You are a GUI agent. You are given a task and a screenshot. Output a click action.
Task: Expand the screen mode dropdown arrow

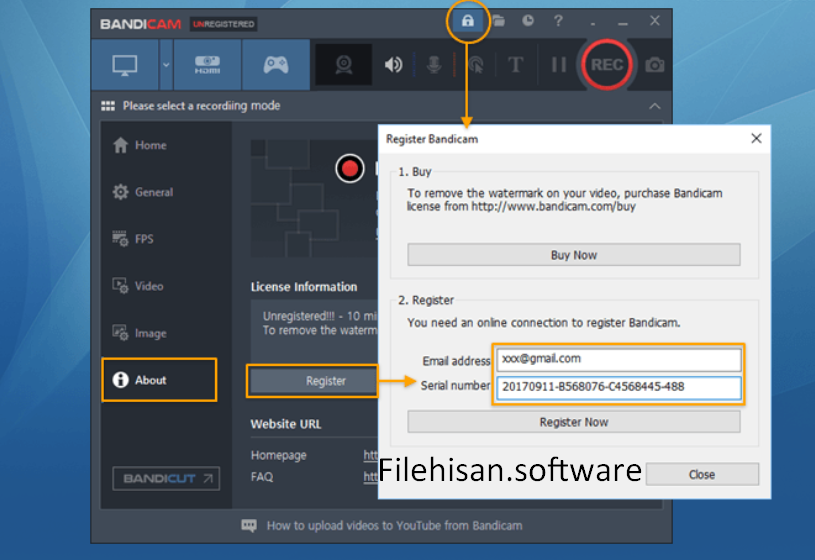coord(166,65)
